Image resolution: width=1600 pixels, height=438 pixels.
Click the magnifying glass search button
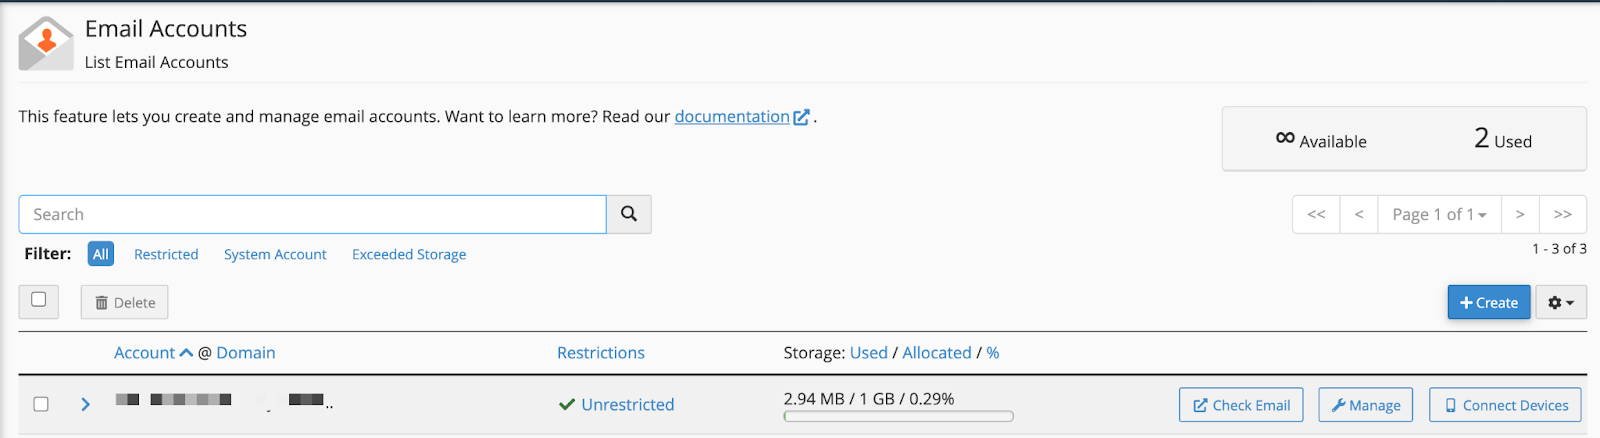pyautogui.click(x=629, y=214)
